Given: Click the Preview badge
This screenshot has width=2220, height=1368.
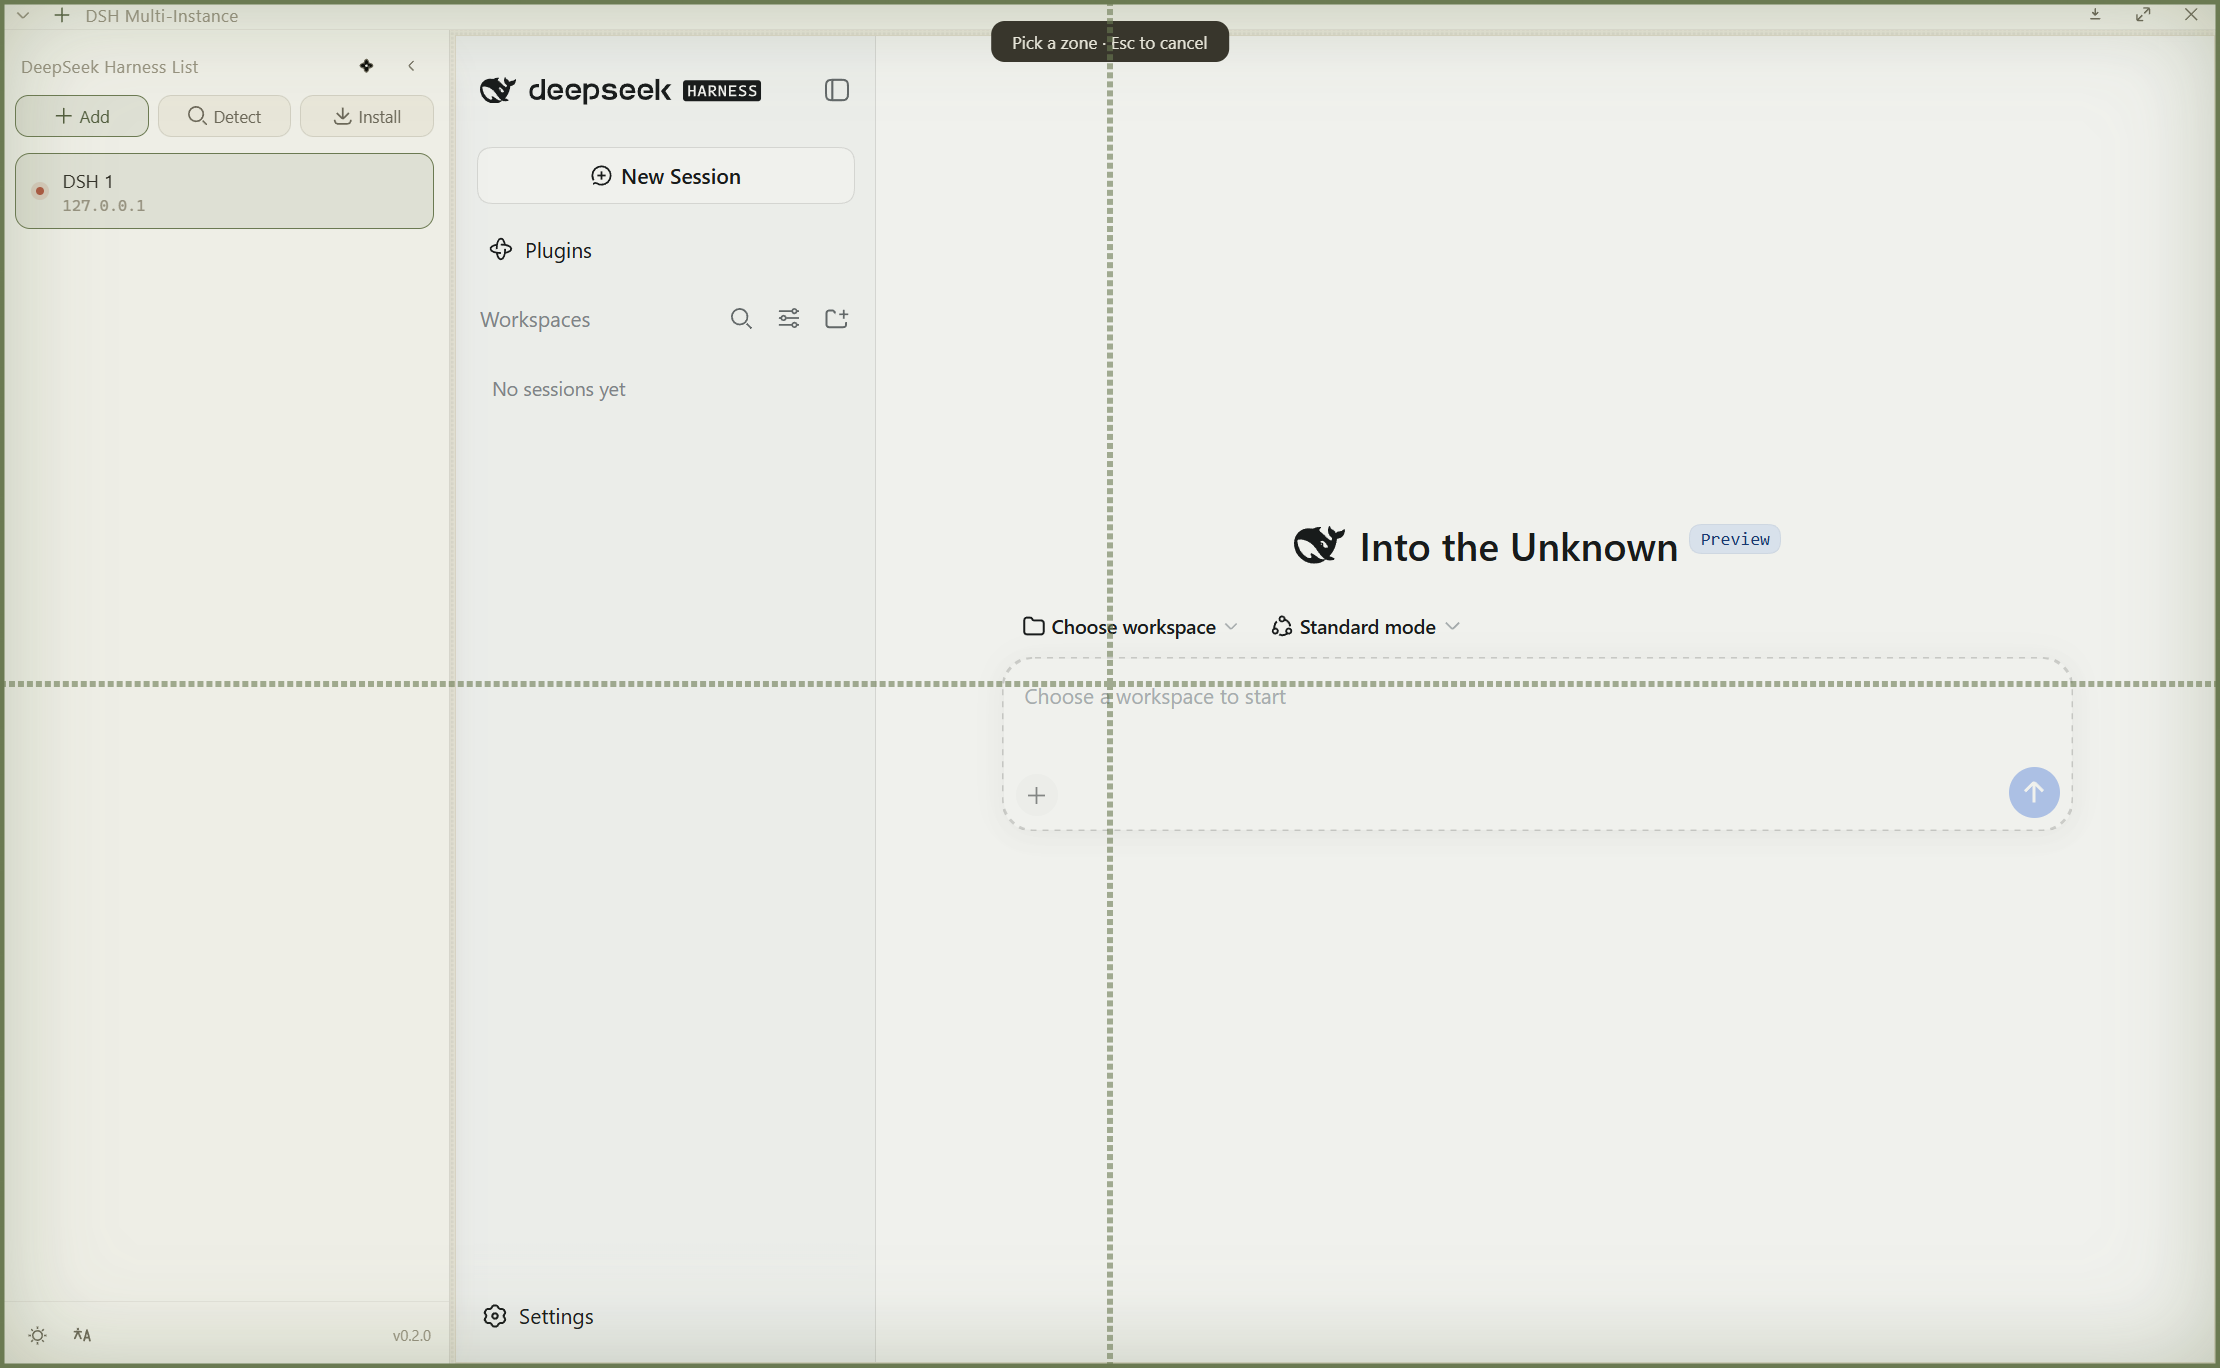Looking at the screenshot, I should pyautogui.click(x=1735, y=539).
